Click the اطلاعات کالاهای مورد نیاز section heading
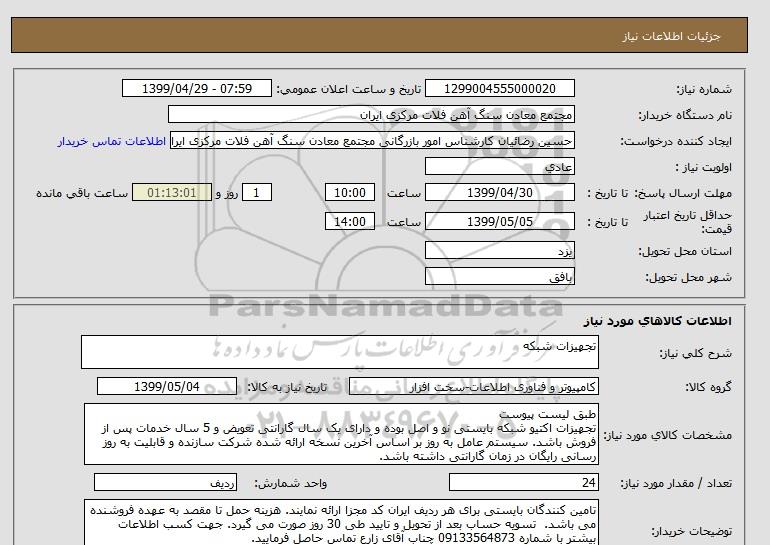This screenshot has height=545, width=770. [x=658, y=321]
